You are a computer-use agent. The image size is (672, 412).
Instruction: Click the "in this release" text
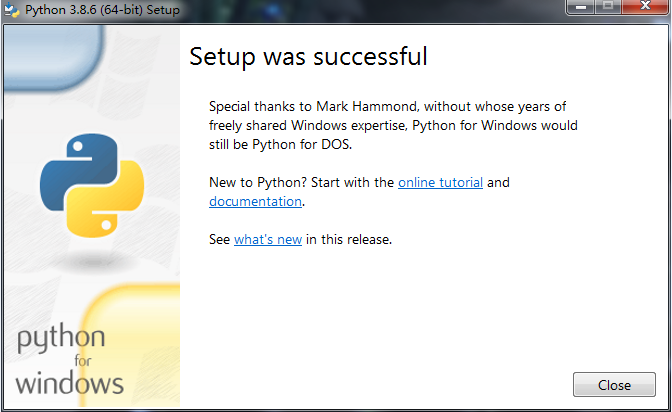pyautogui.click(x=349, y=240)
